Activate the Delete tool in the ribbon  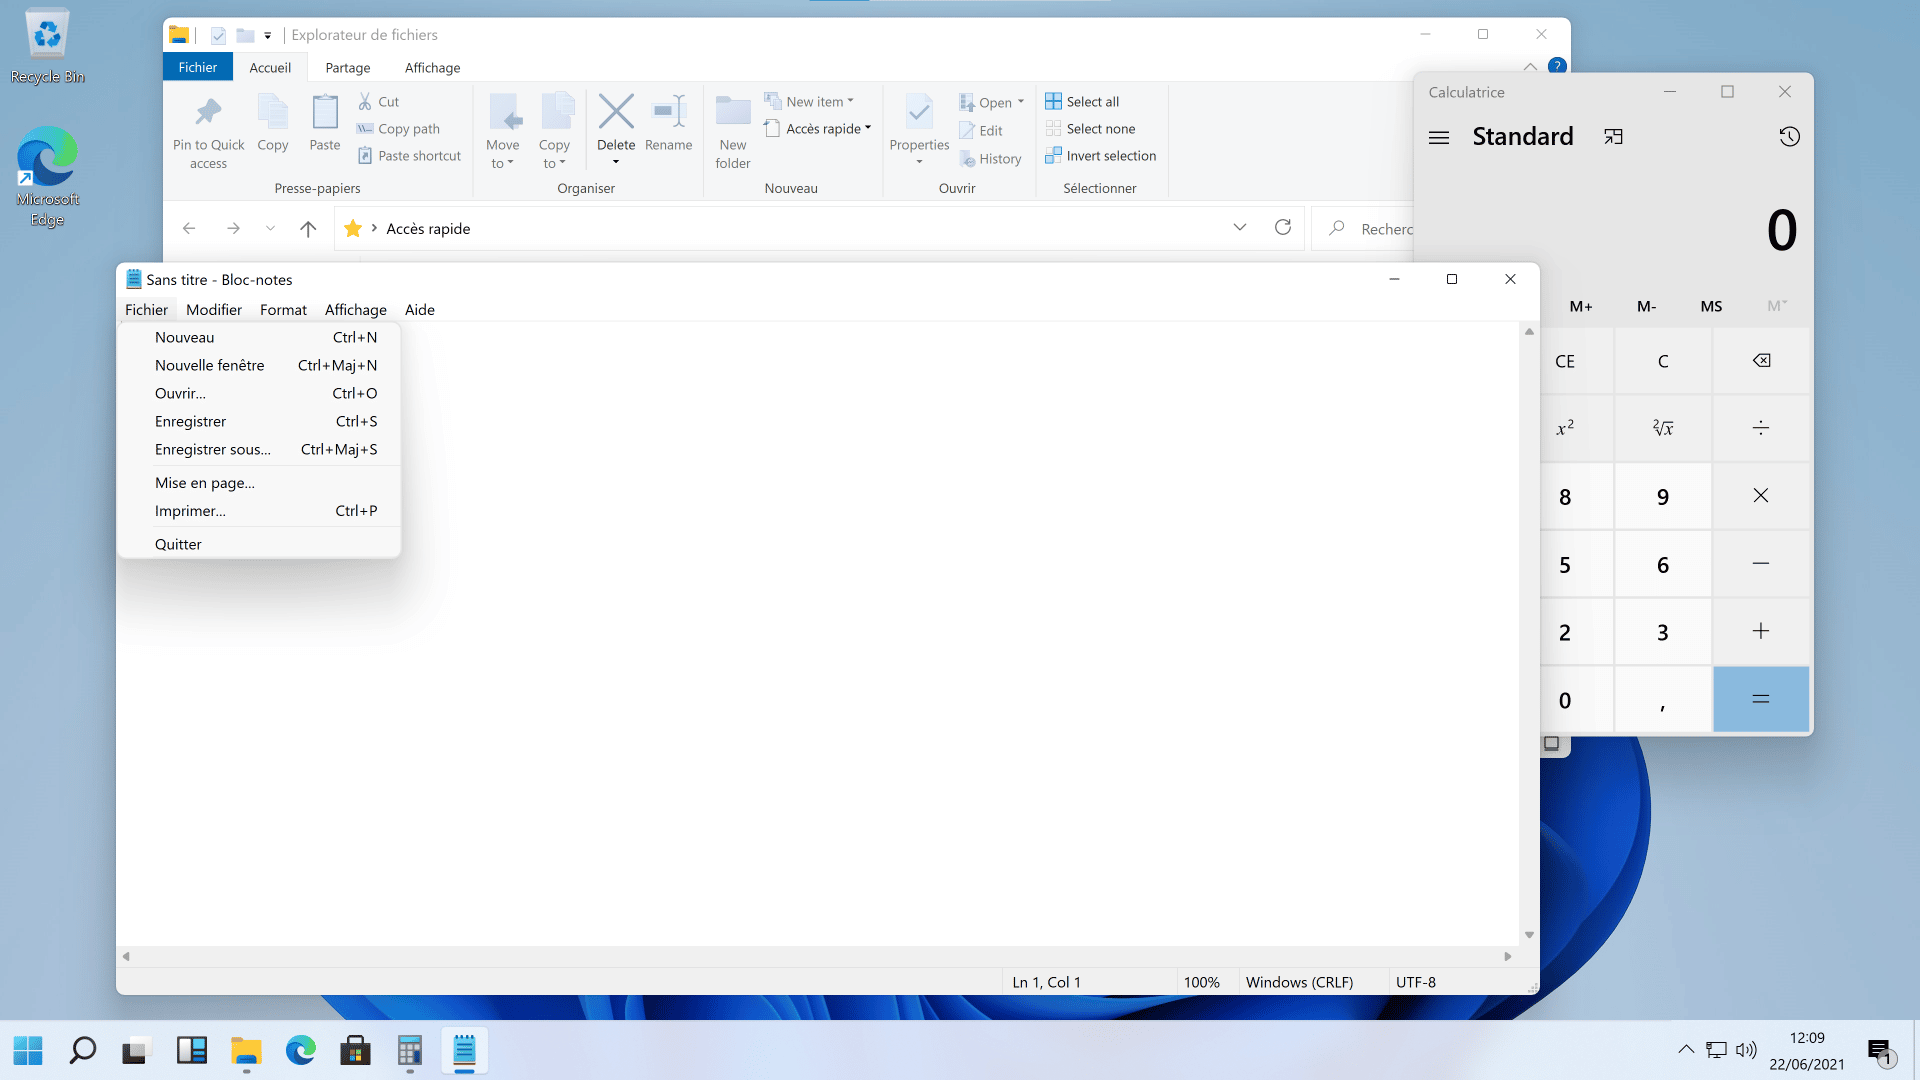pos(616,125)
